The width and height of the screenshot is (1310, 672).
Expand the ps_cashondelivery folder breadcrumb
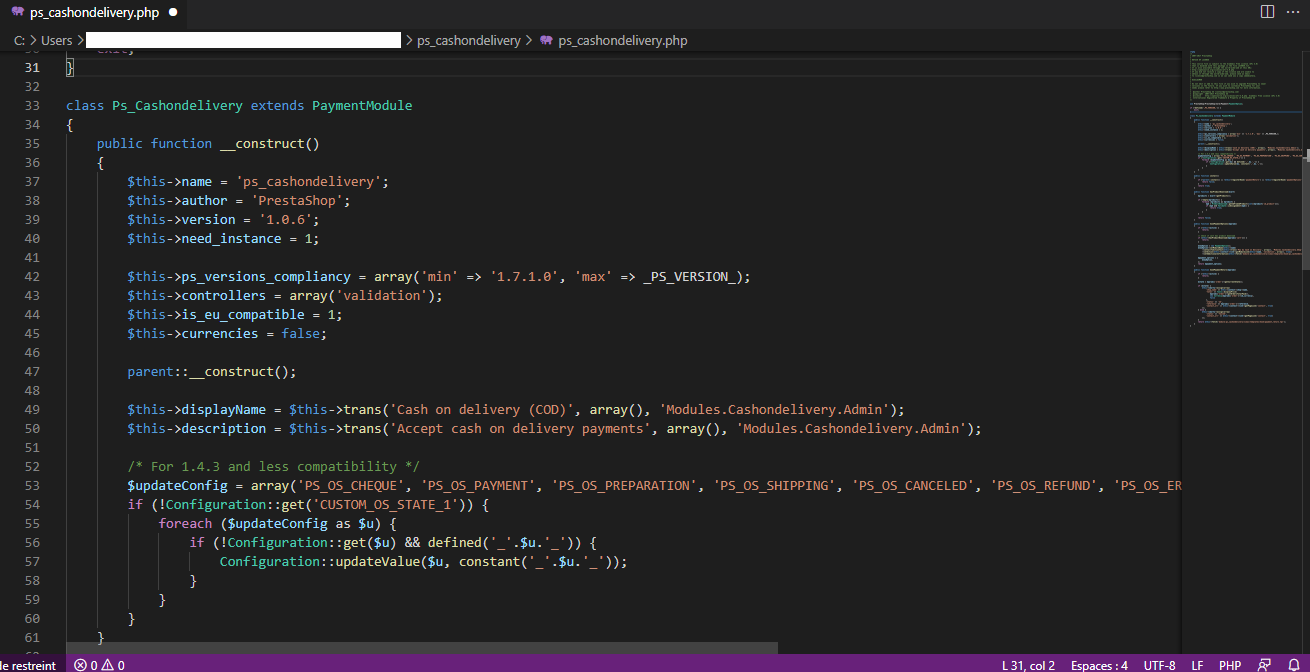pyautogui.click(x=468, y=41)
